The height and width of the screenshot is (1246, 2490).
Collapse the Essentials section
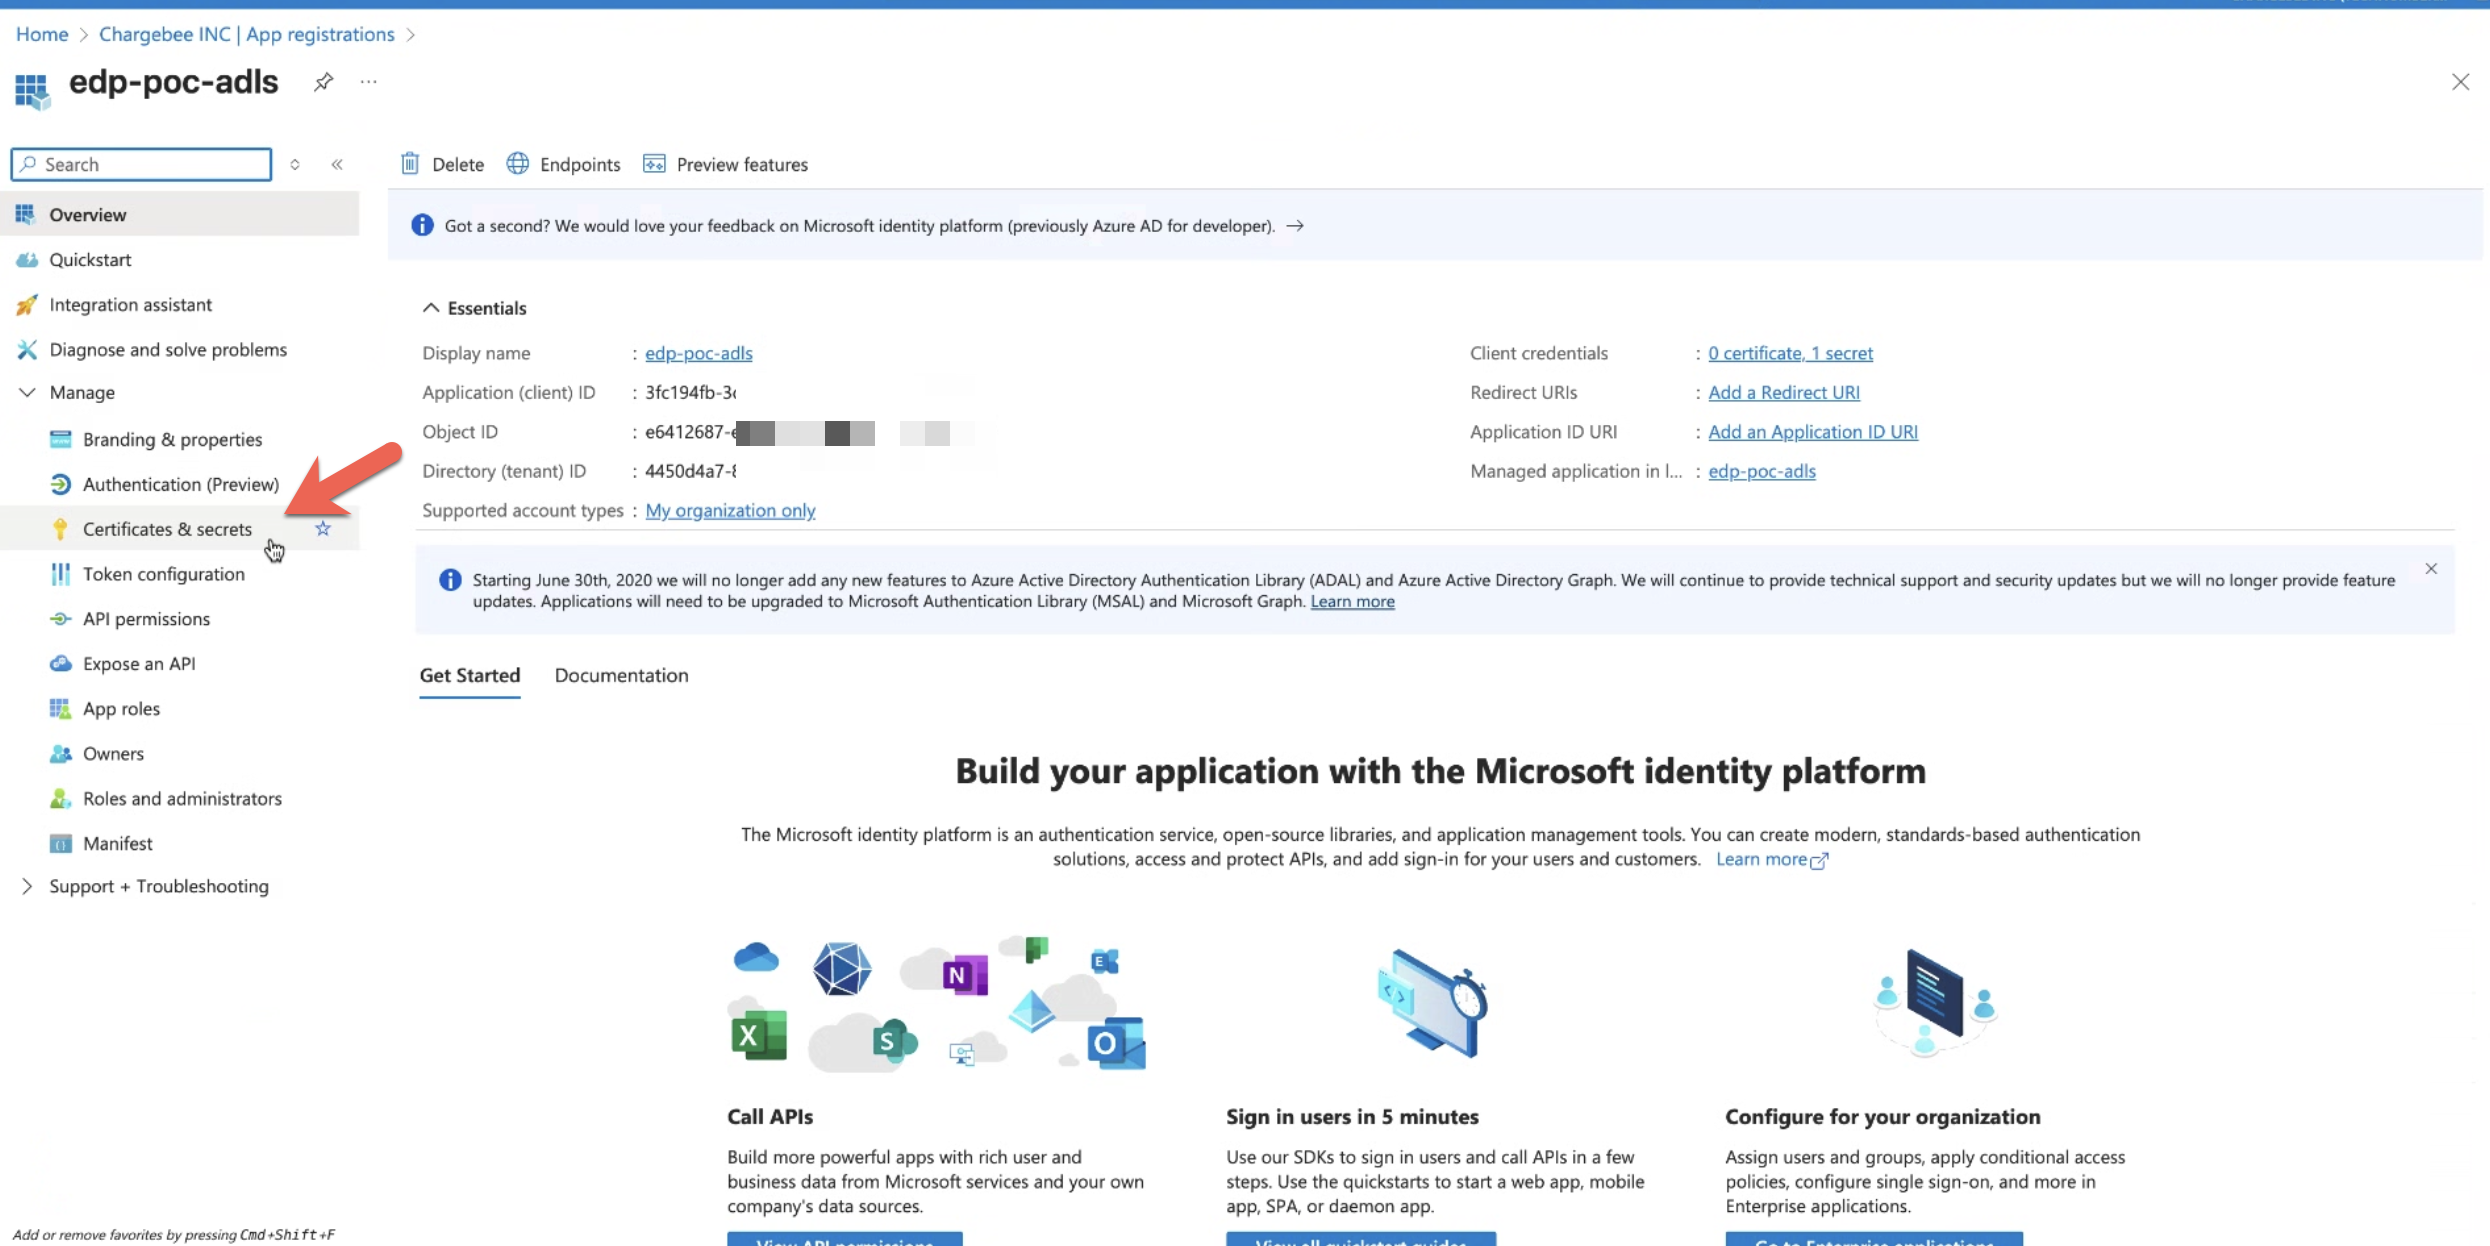point(431,308)
